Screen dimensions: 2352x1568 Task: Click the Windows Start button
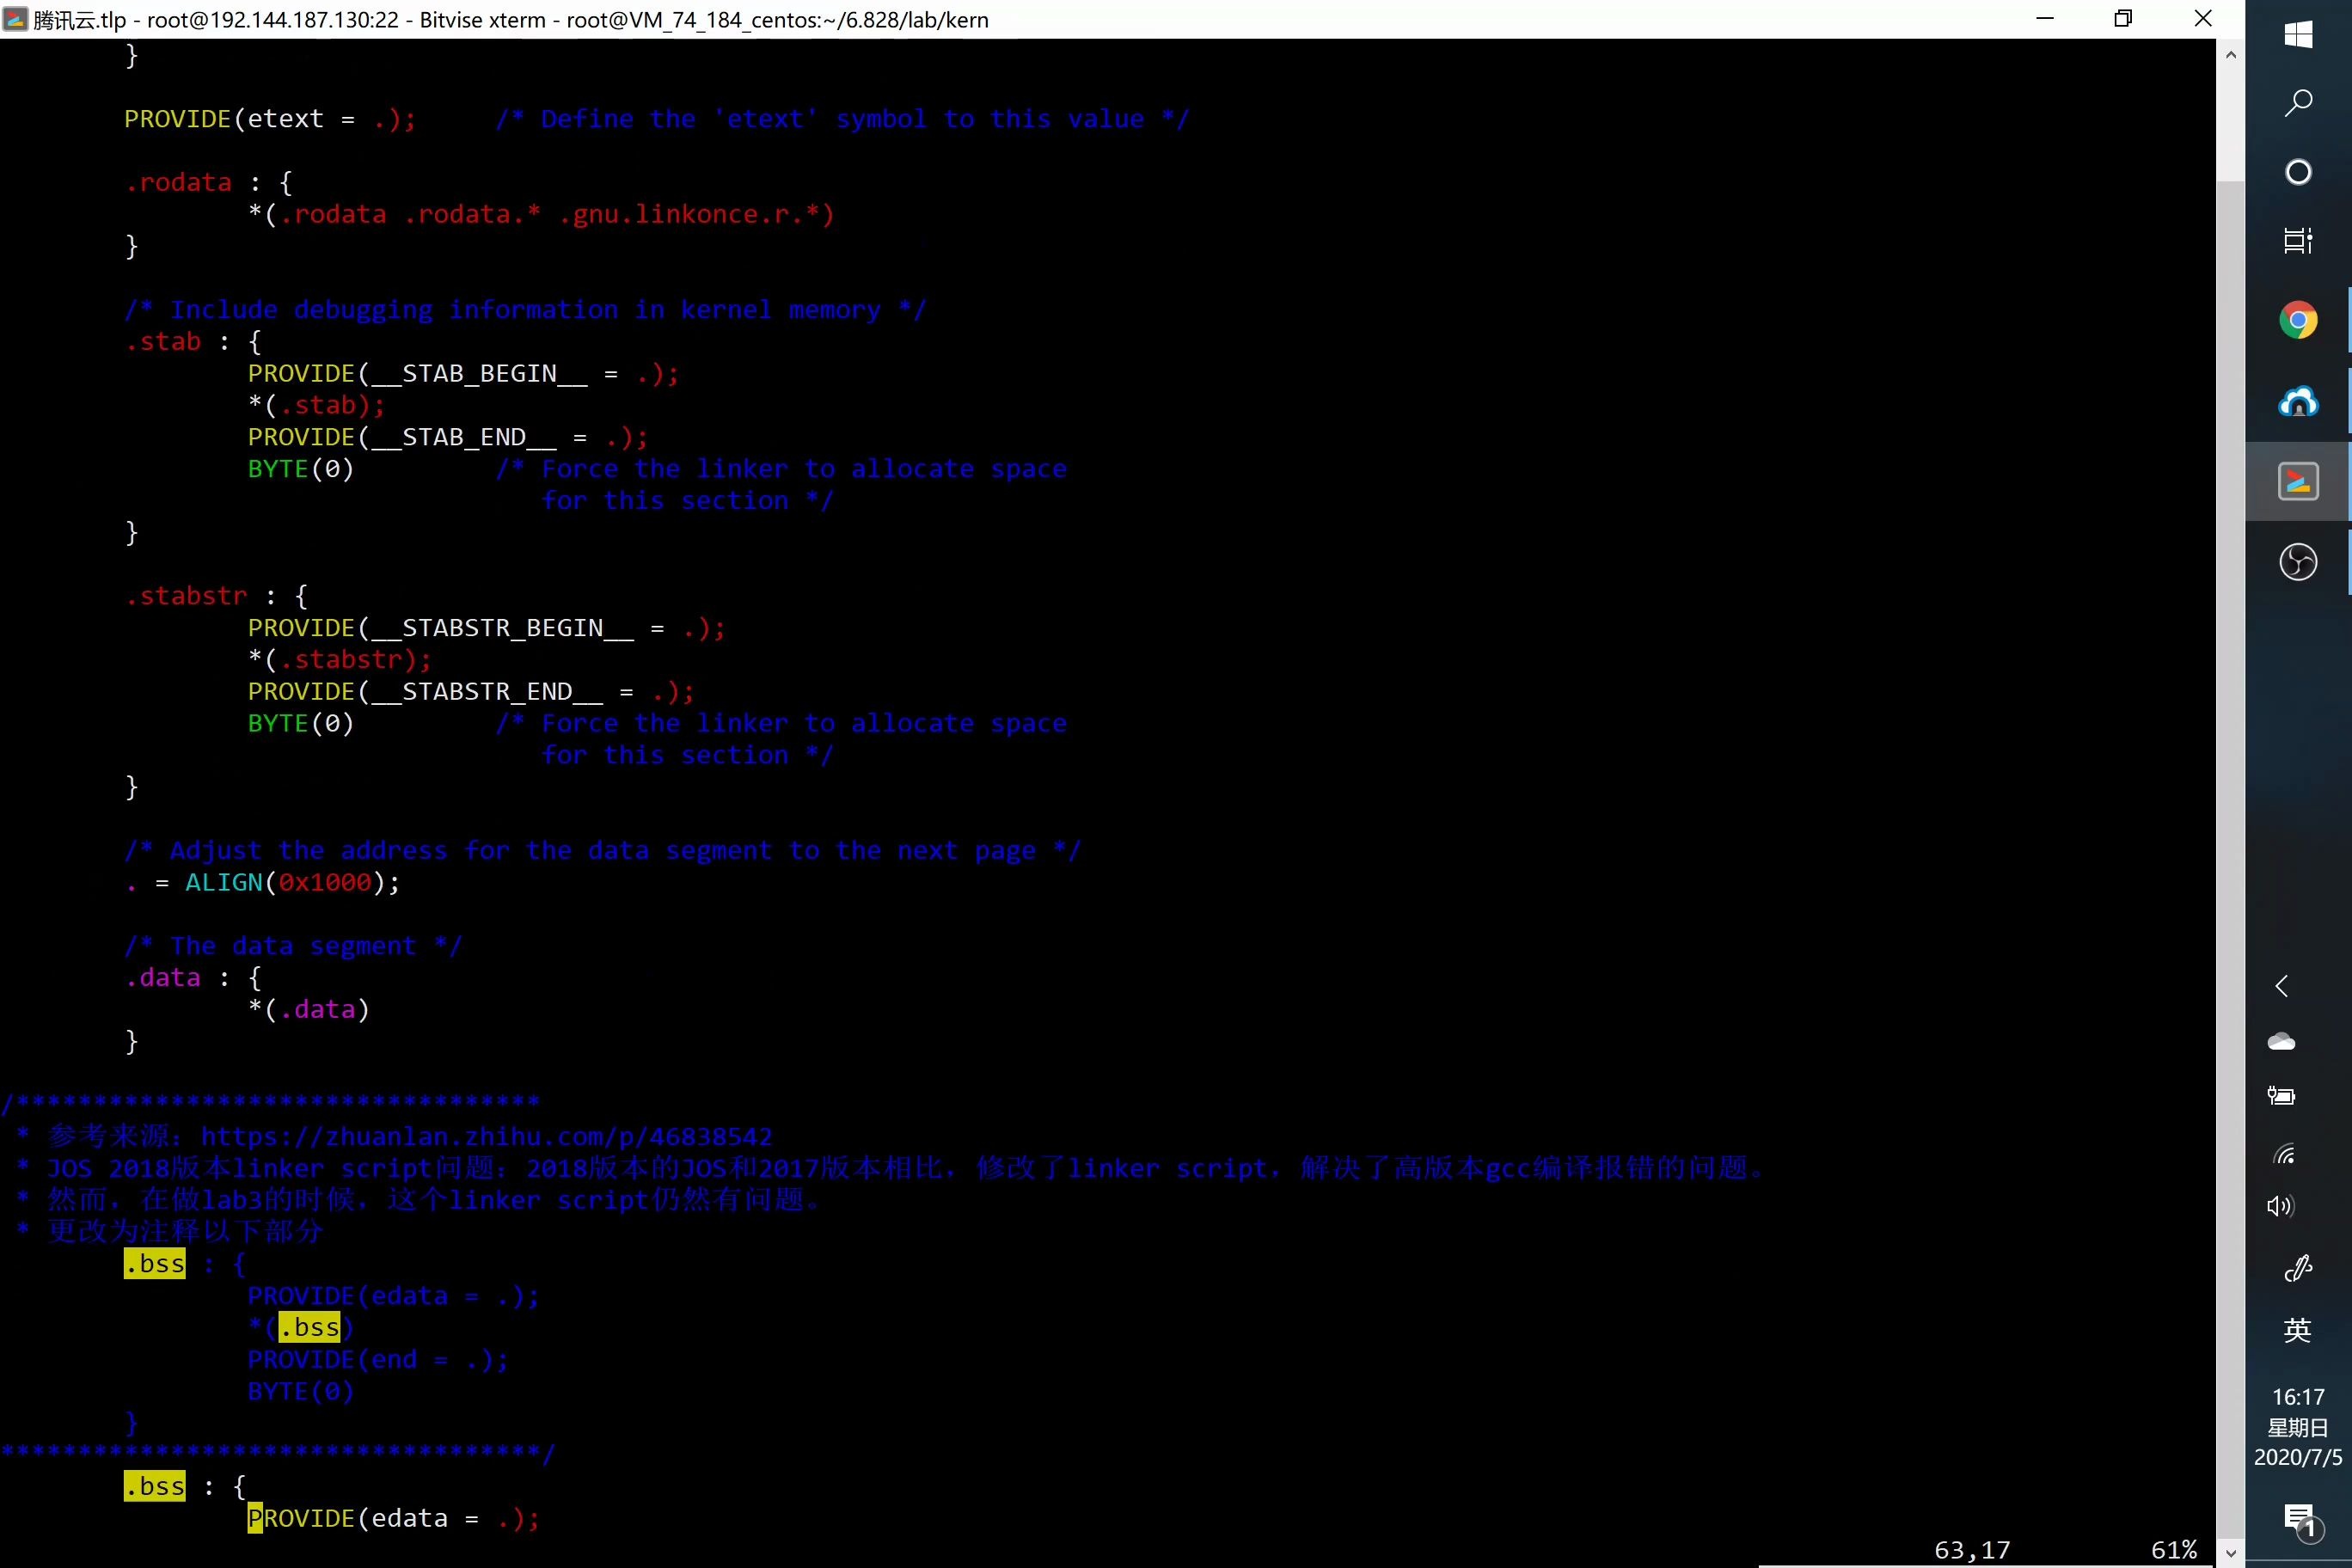point(2297,34)
